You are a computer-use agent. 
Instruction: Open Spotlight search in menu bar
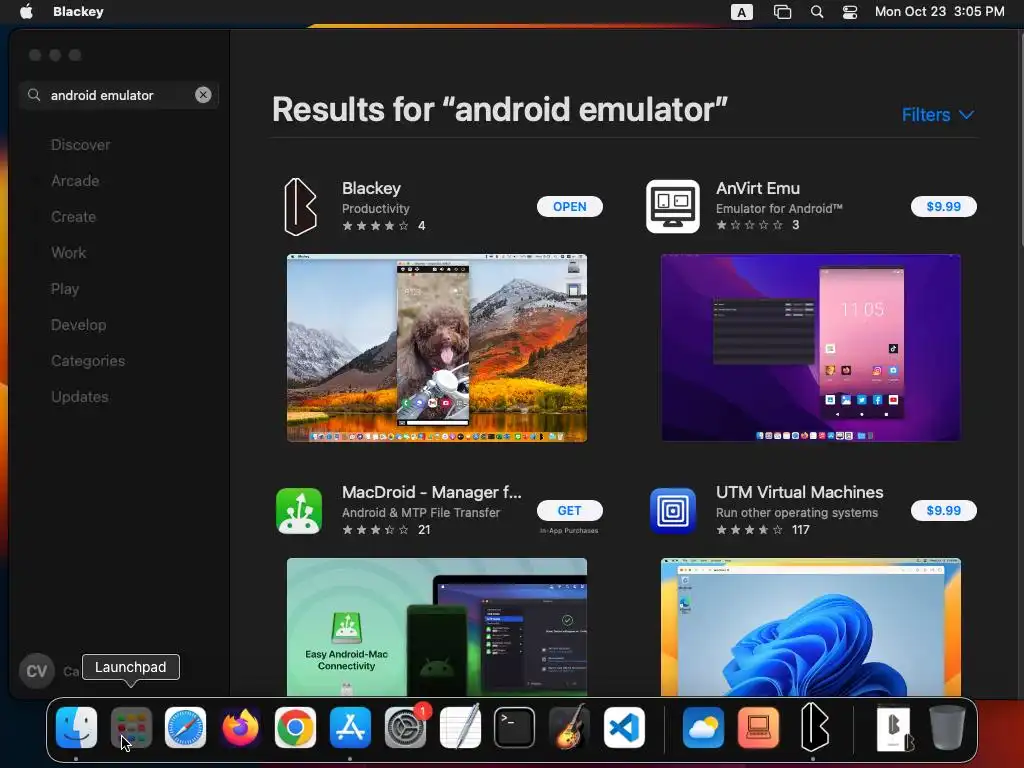(x=817, y=12)
